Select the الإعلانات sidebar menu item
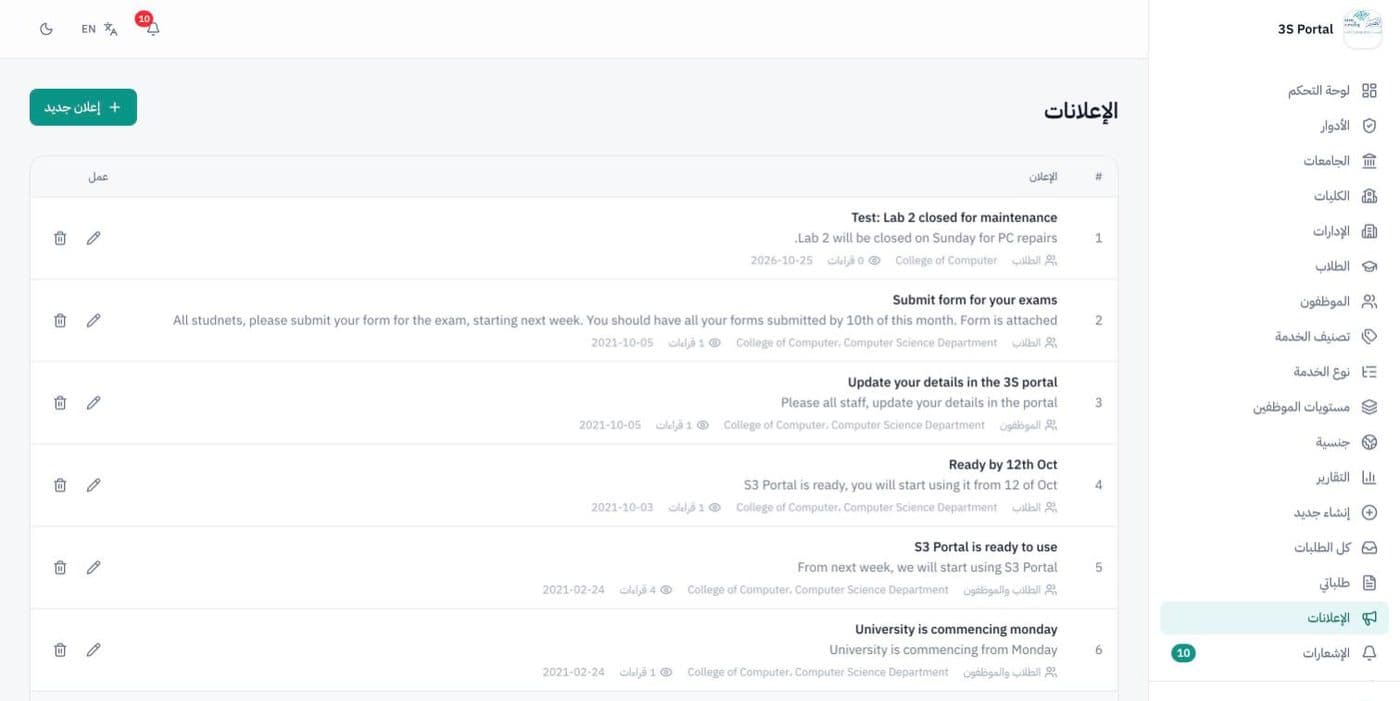The image size is (1400, 701). coord(1274,618)
